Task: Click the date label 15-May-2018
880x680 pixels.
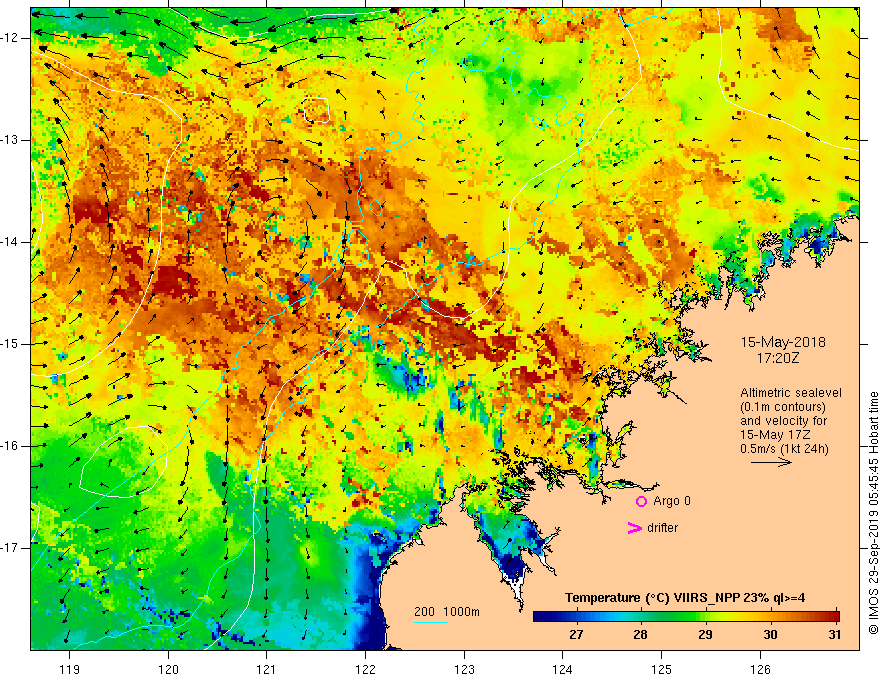Action: click(783, 342)
